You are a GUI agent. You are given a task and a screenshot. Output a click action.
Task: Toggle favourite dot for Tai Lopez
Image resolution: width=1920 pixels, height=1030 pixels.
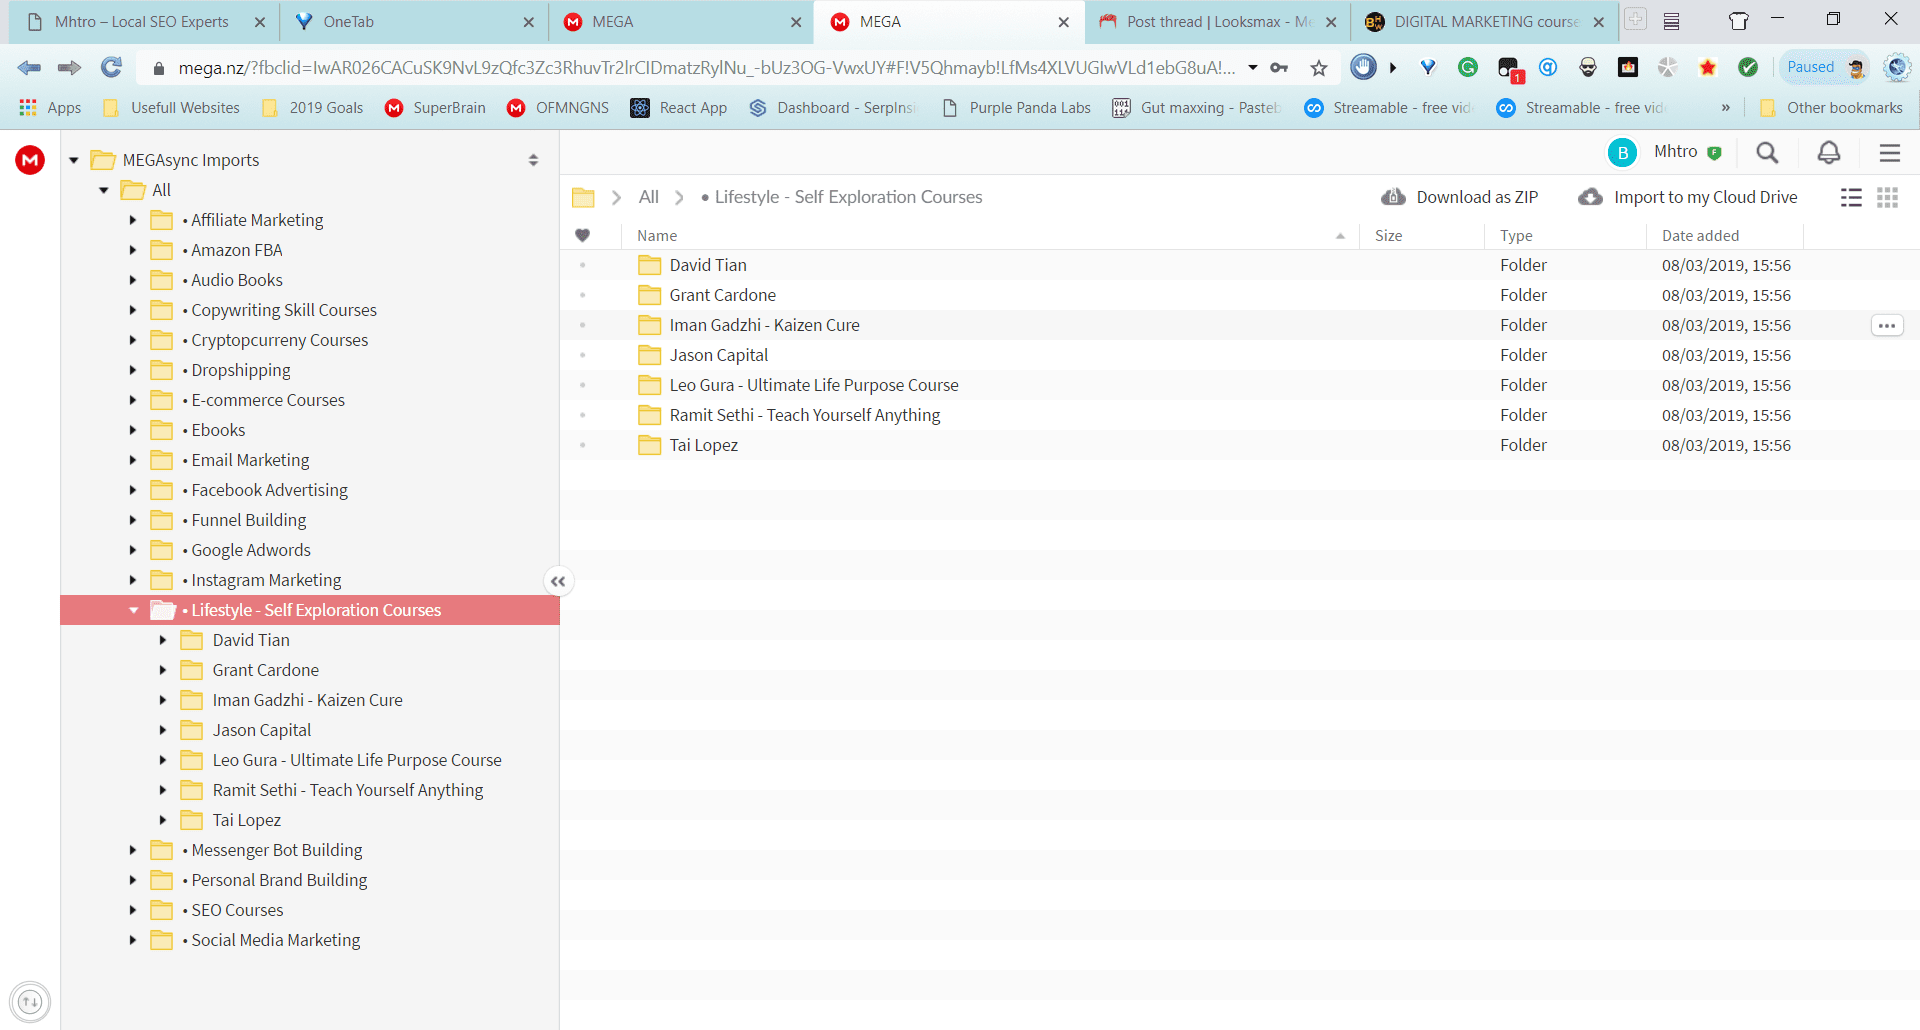583,445
